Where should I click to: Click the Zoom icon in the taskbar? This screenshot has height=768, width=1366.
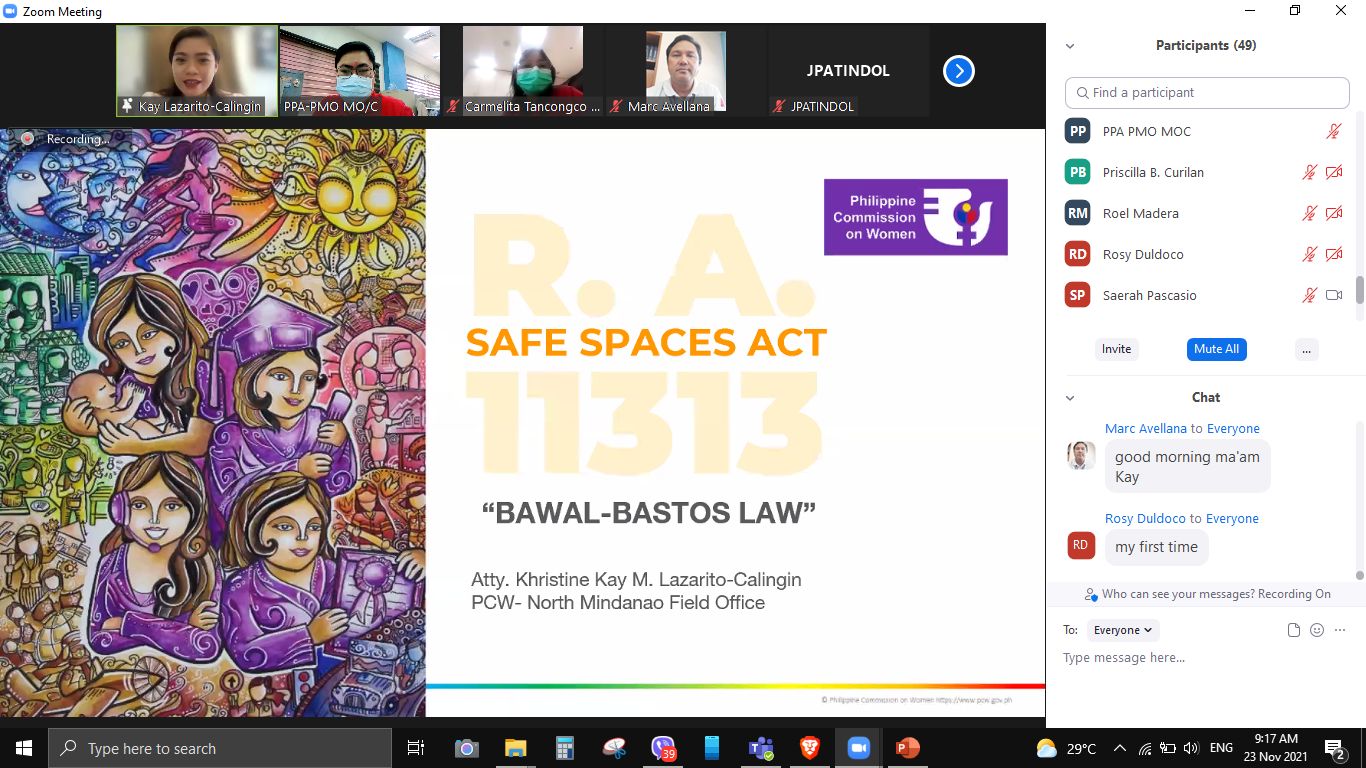pyautogui.click(x=858, y=748)
